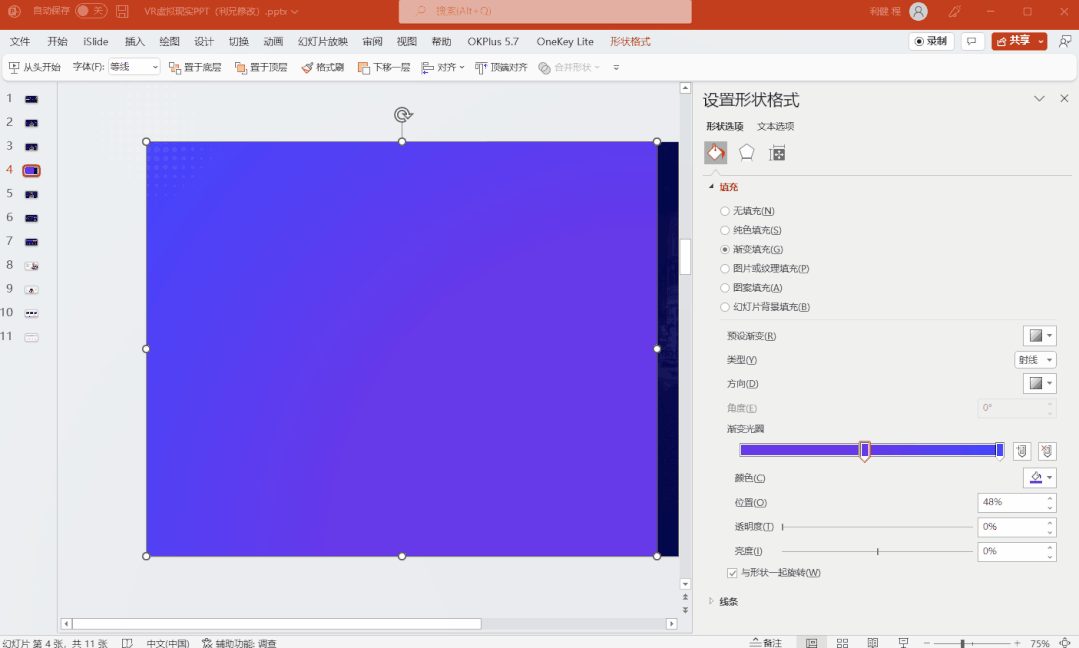Open gradient Direction (方向) dropdown
This screenshot has height=648, width=1079.
(x=1039, y=383)
